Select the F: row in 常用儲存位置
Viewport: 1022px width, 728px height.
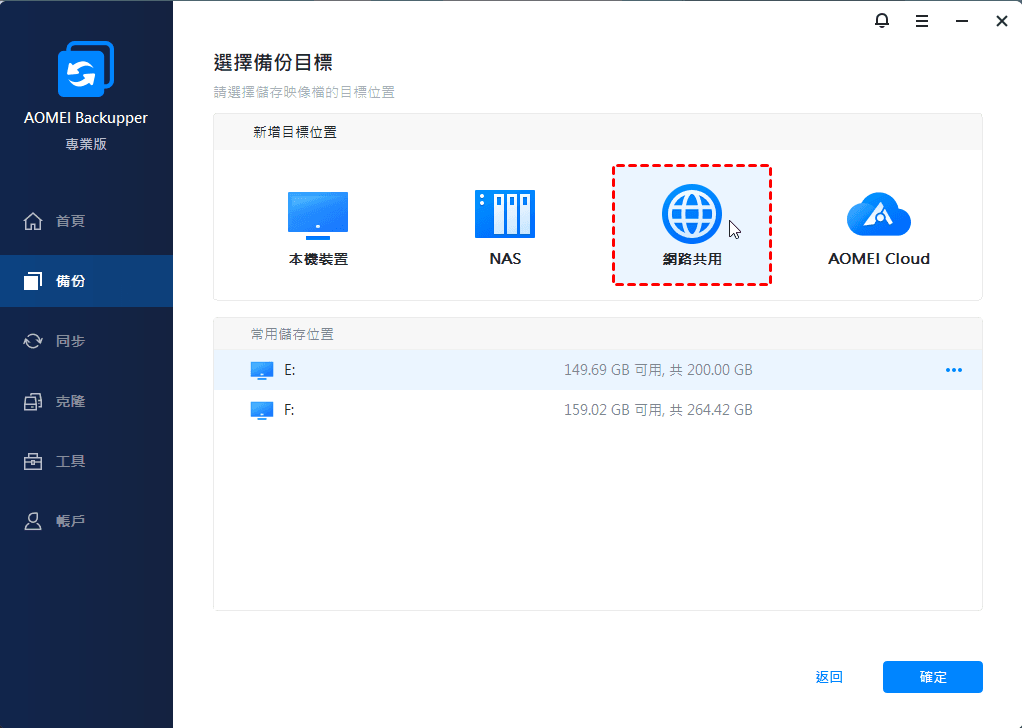coord(598,410)
